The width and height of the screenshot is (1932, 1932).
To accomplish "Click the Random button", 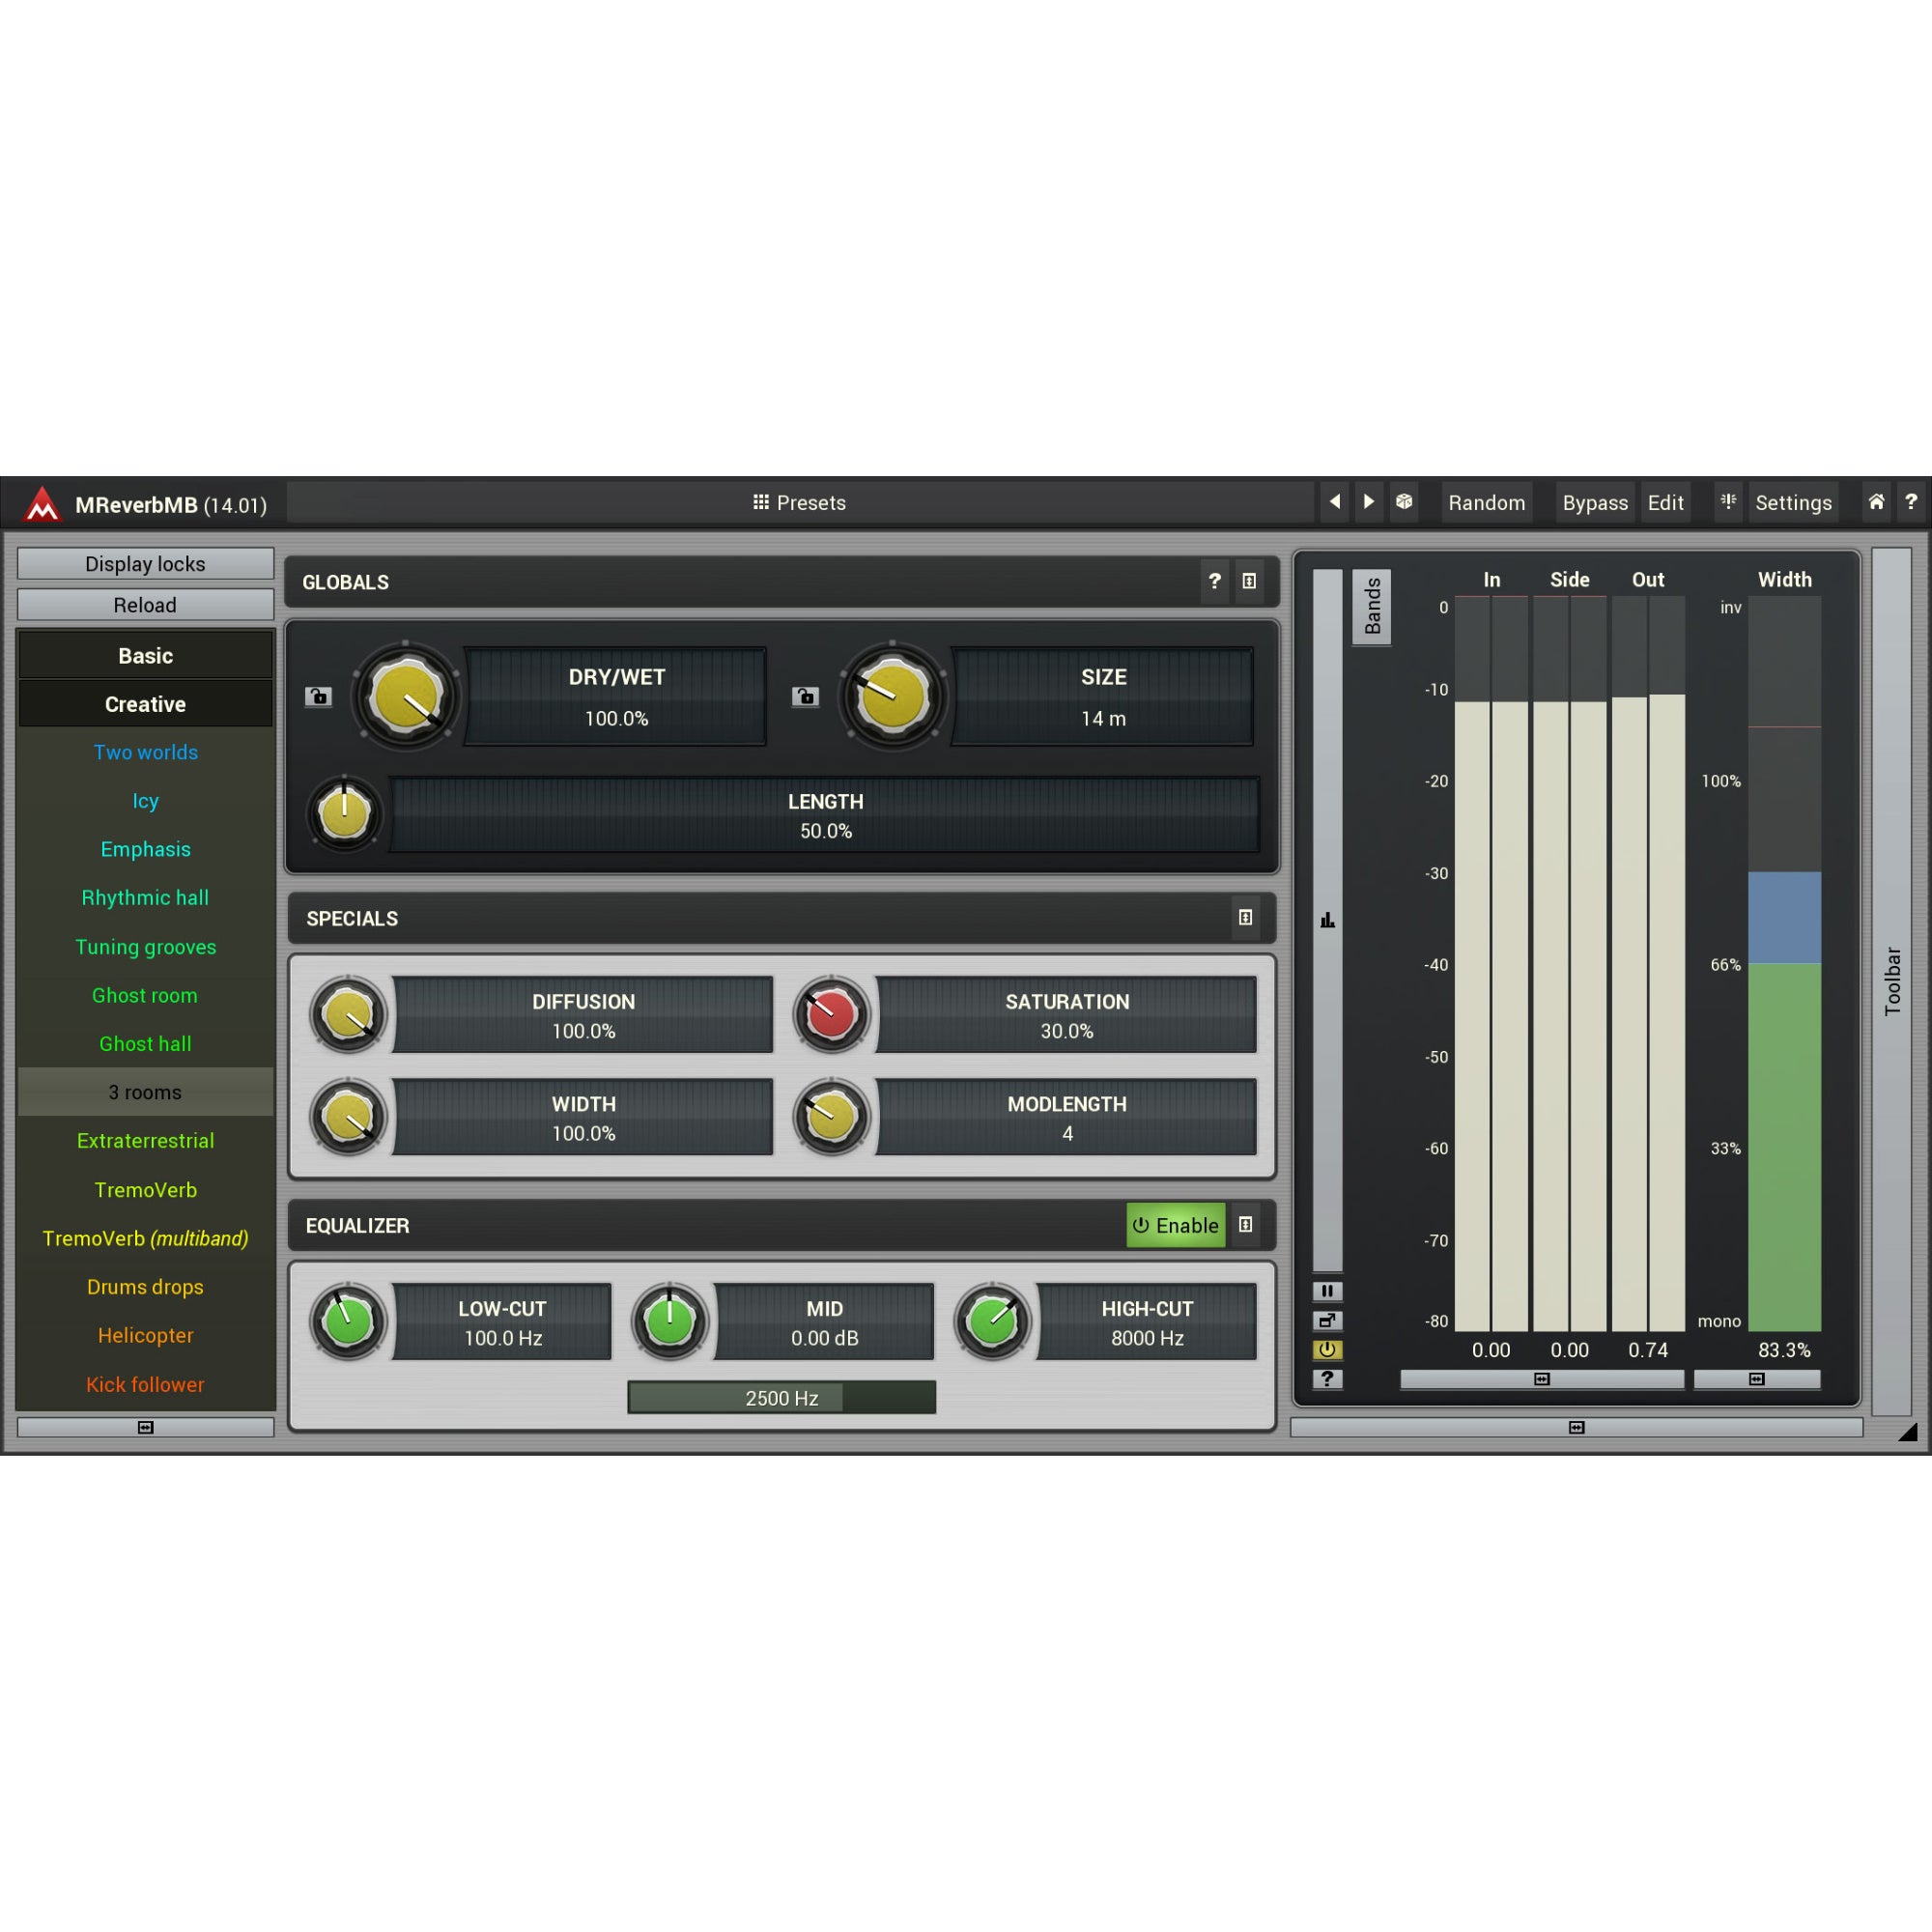I will 1487,502.
